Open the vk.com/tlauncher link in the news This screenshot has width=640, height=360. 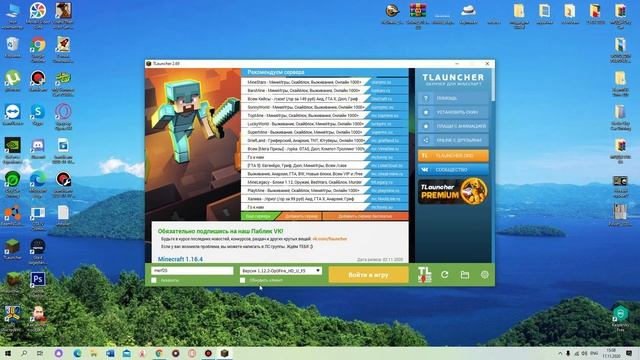(x=330, y=239)
